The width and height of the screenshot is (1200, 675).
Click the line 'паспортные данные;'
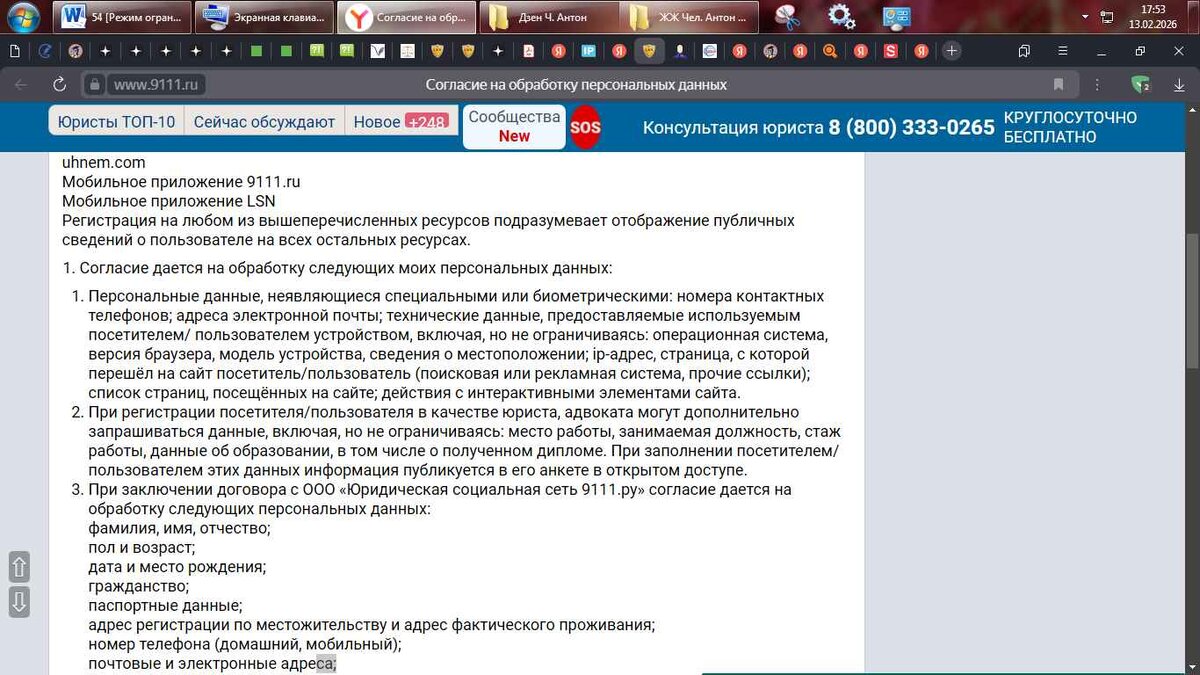[165, 606]
